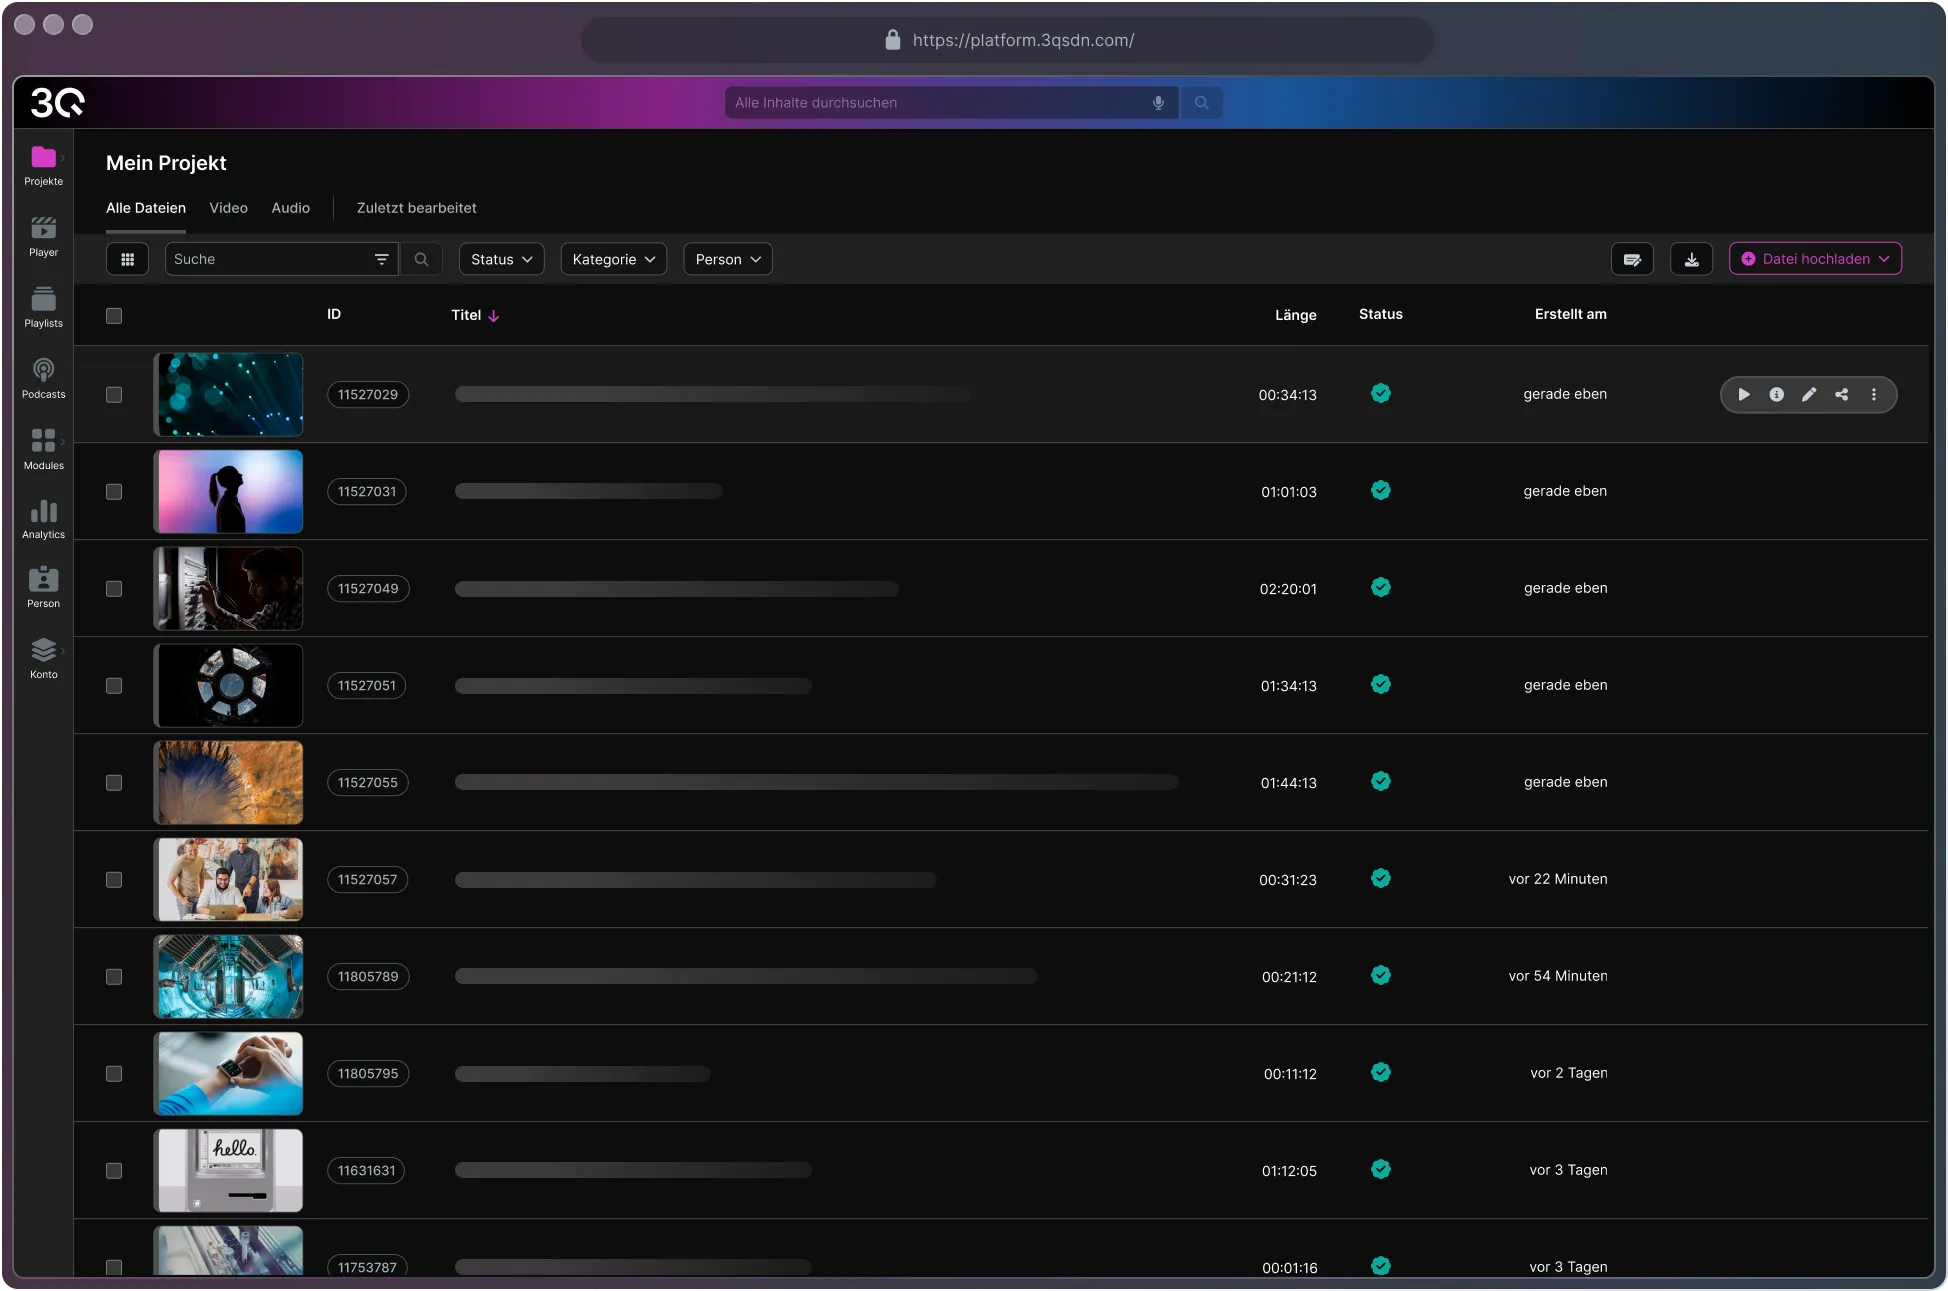Switch to Audio tab
The image size is (1948, 1291).
click(291, 208)
